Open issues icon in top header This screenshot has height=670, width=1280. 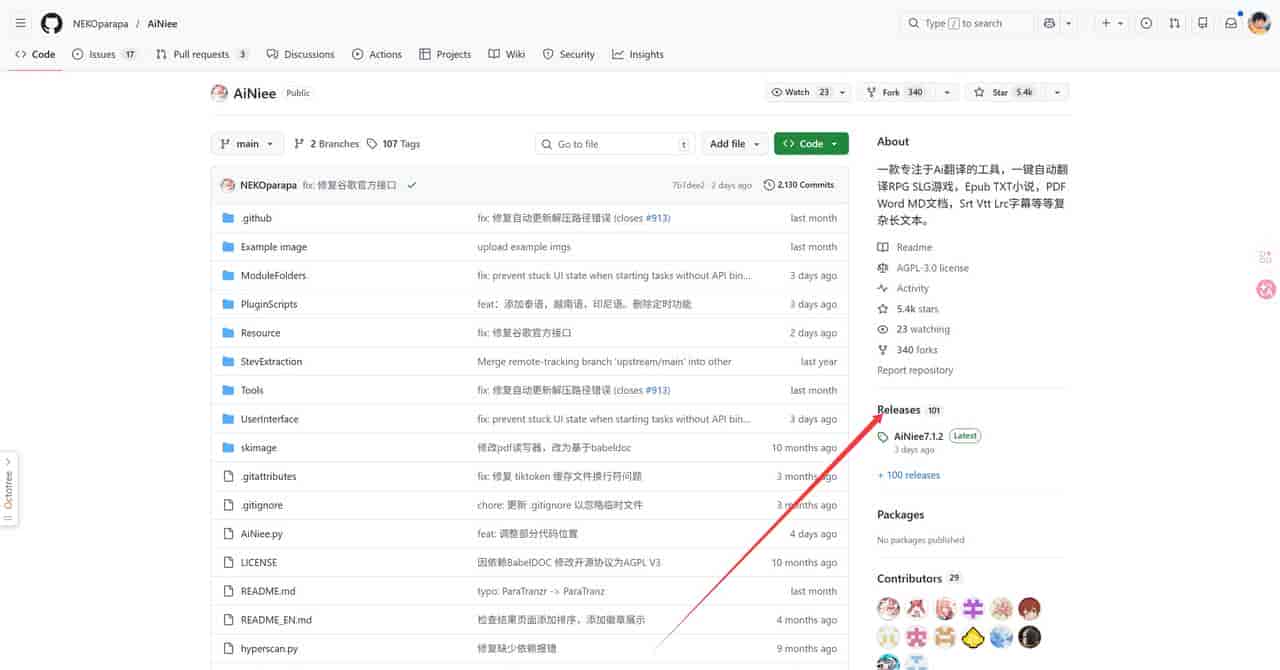[1146, 23]
